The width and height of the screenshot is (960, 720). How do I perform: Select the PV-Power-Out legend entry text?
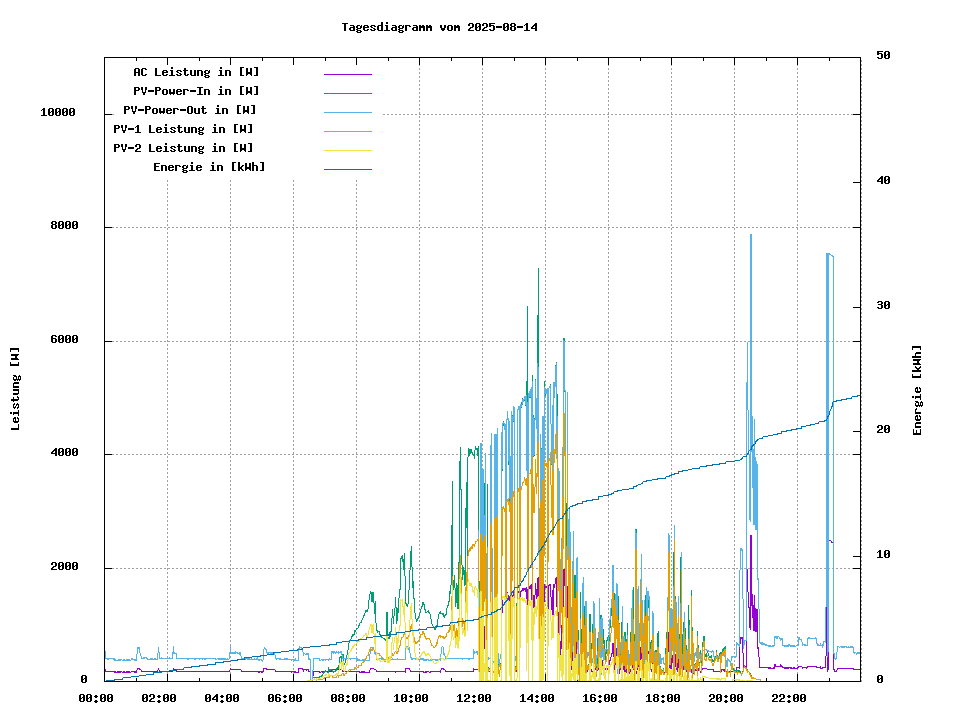(189, 110)
